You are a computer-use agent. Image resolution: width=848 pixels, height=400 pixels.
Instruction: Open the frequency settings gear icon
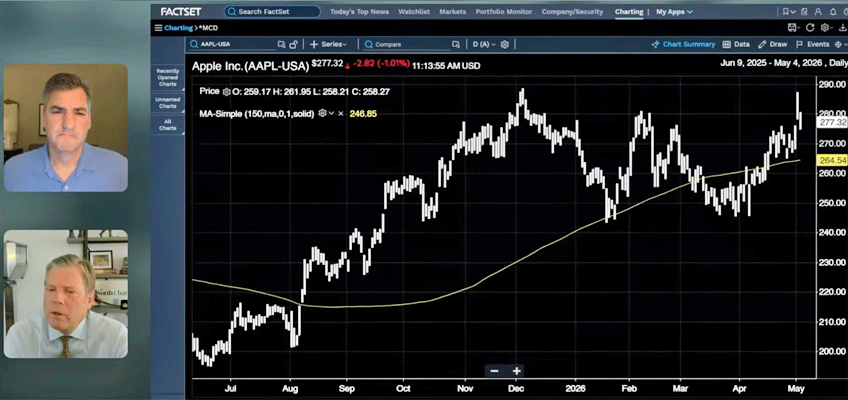(x=505, y=44)
